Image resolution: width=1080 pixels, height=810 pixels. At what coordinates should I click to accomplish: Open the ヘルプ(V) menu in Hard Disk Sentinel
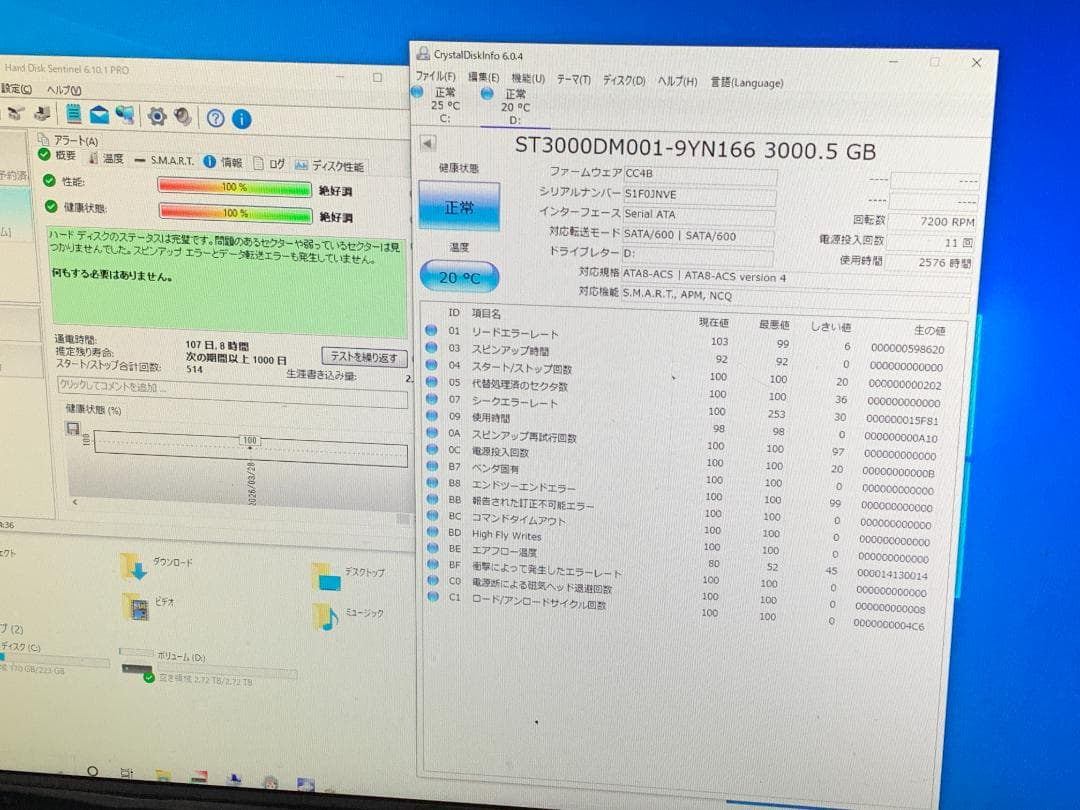tap(63, 90)
